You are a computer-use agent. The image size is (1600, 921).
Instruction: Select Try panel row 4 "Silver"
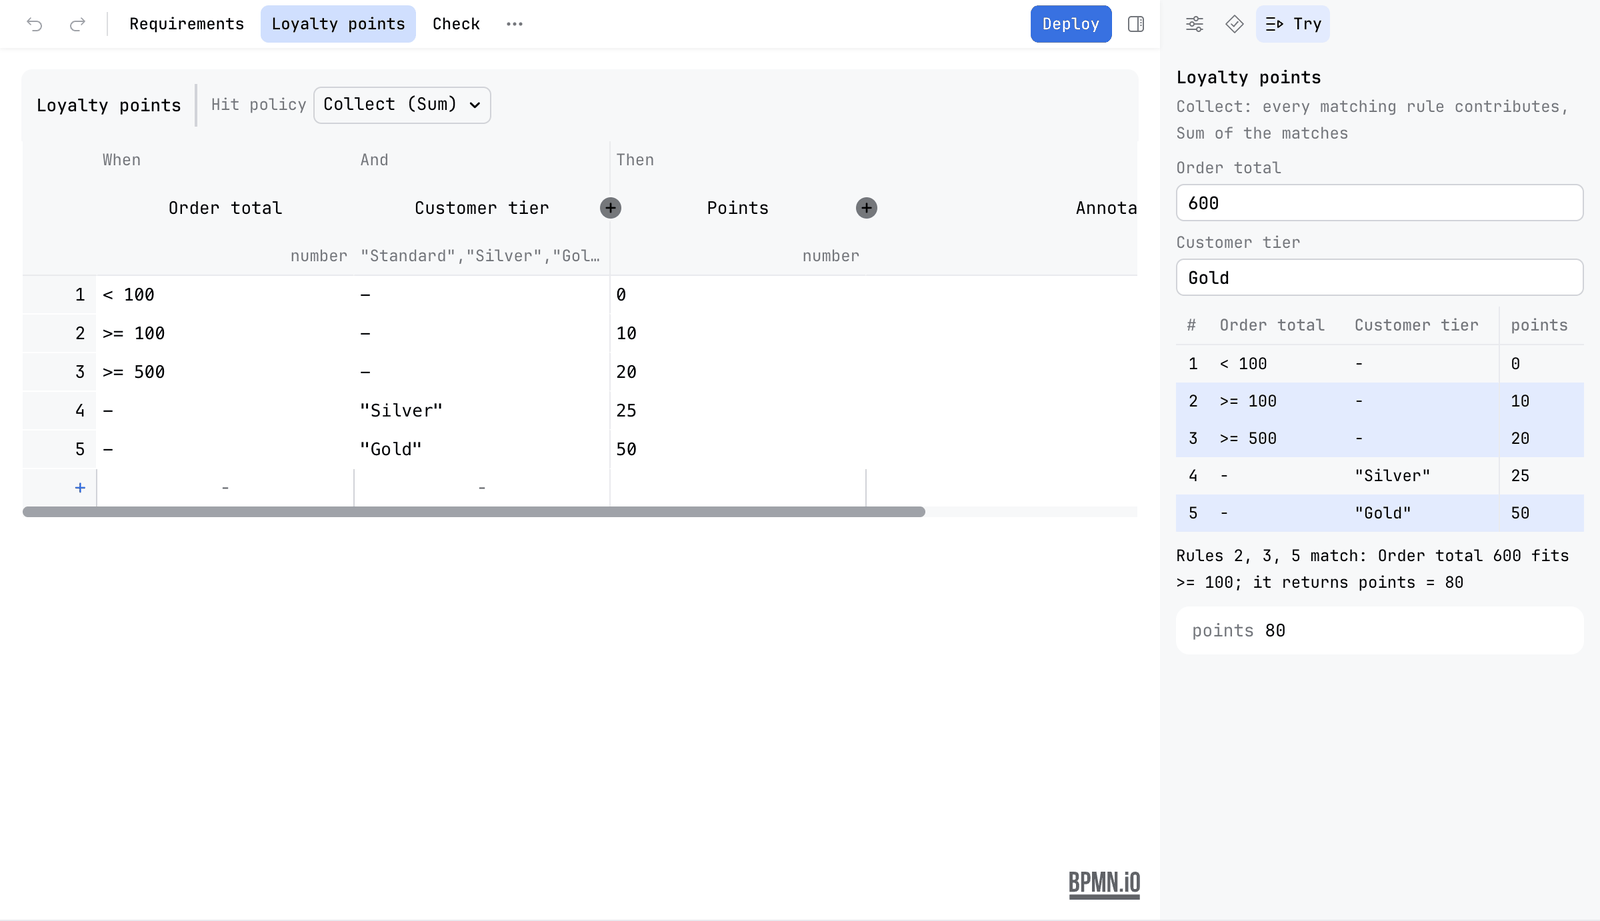click(1380, 476)
